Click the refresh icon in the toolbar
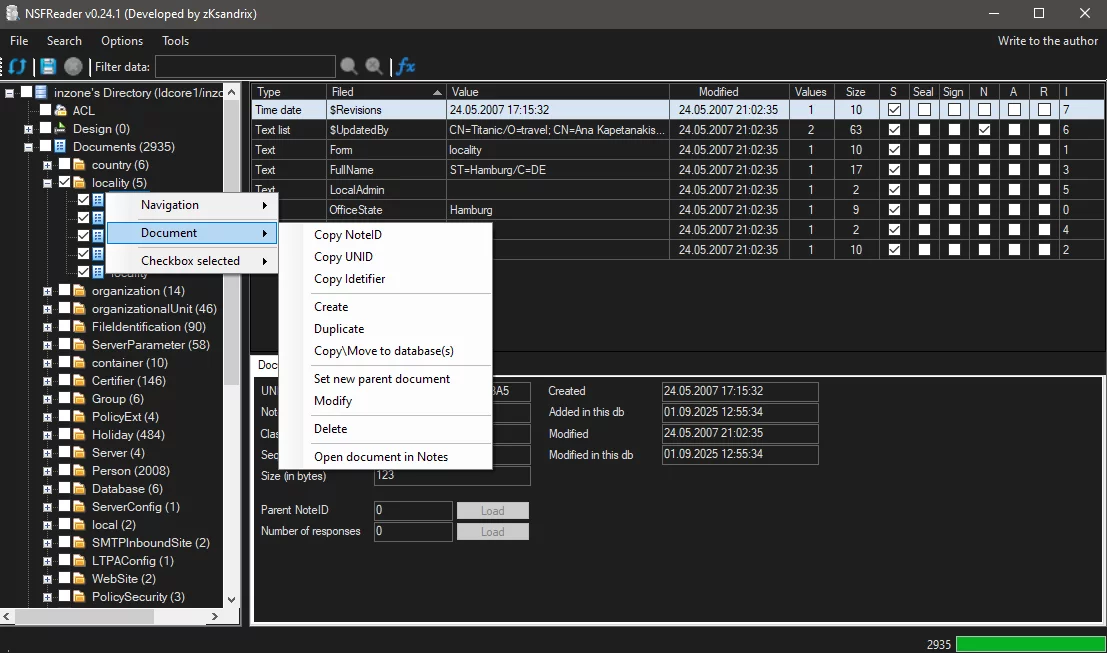This screenshot has height=653, width=1107. pyautogui.click(x=18, y=67)
